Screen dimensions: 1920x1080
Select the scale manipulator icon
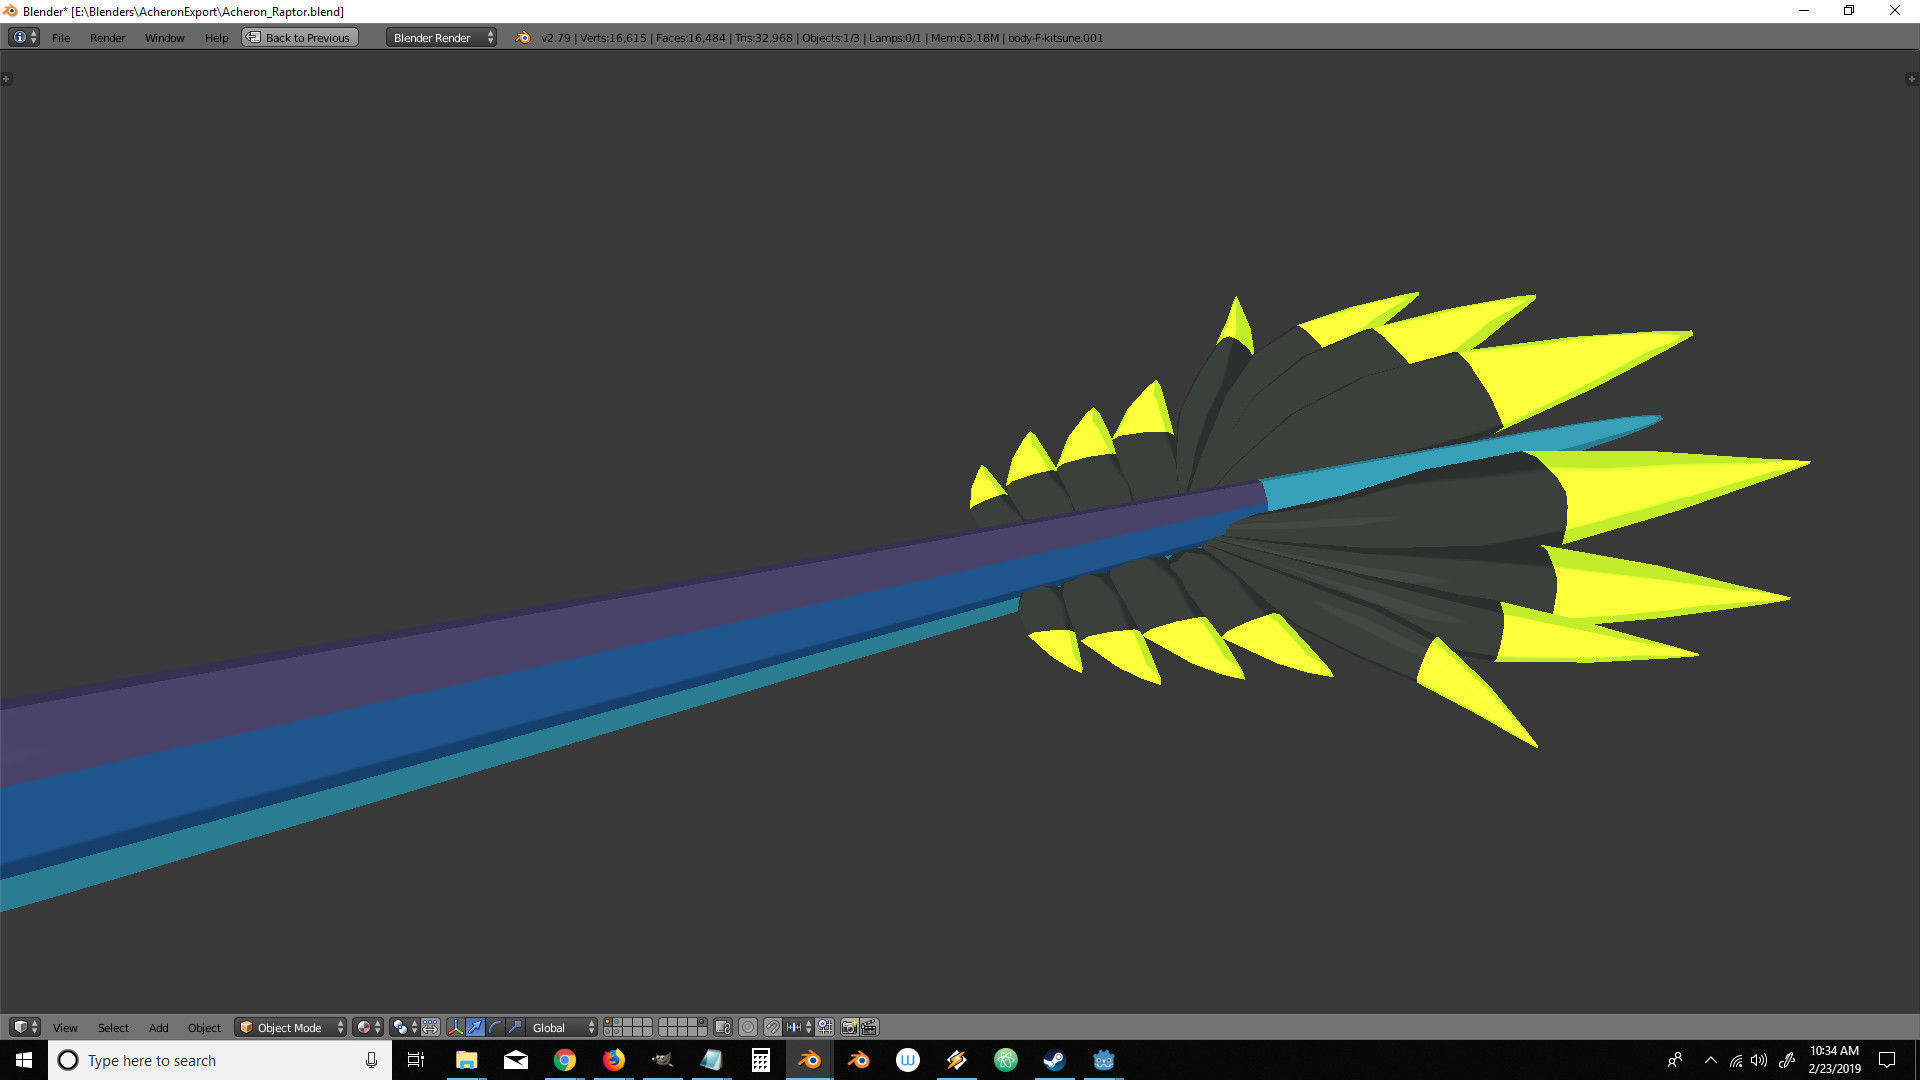(x=515, y=1027)
